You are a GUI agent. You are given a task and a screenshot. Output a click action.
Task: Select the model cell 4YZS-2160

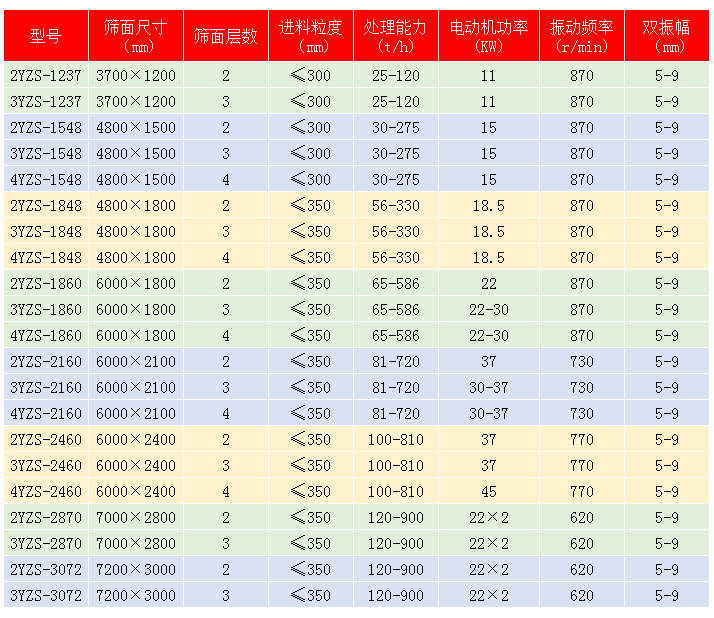[x=46, y=413]
